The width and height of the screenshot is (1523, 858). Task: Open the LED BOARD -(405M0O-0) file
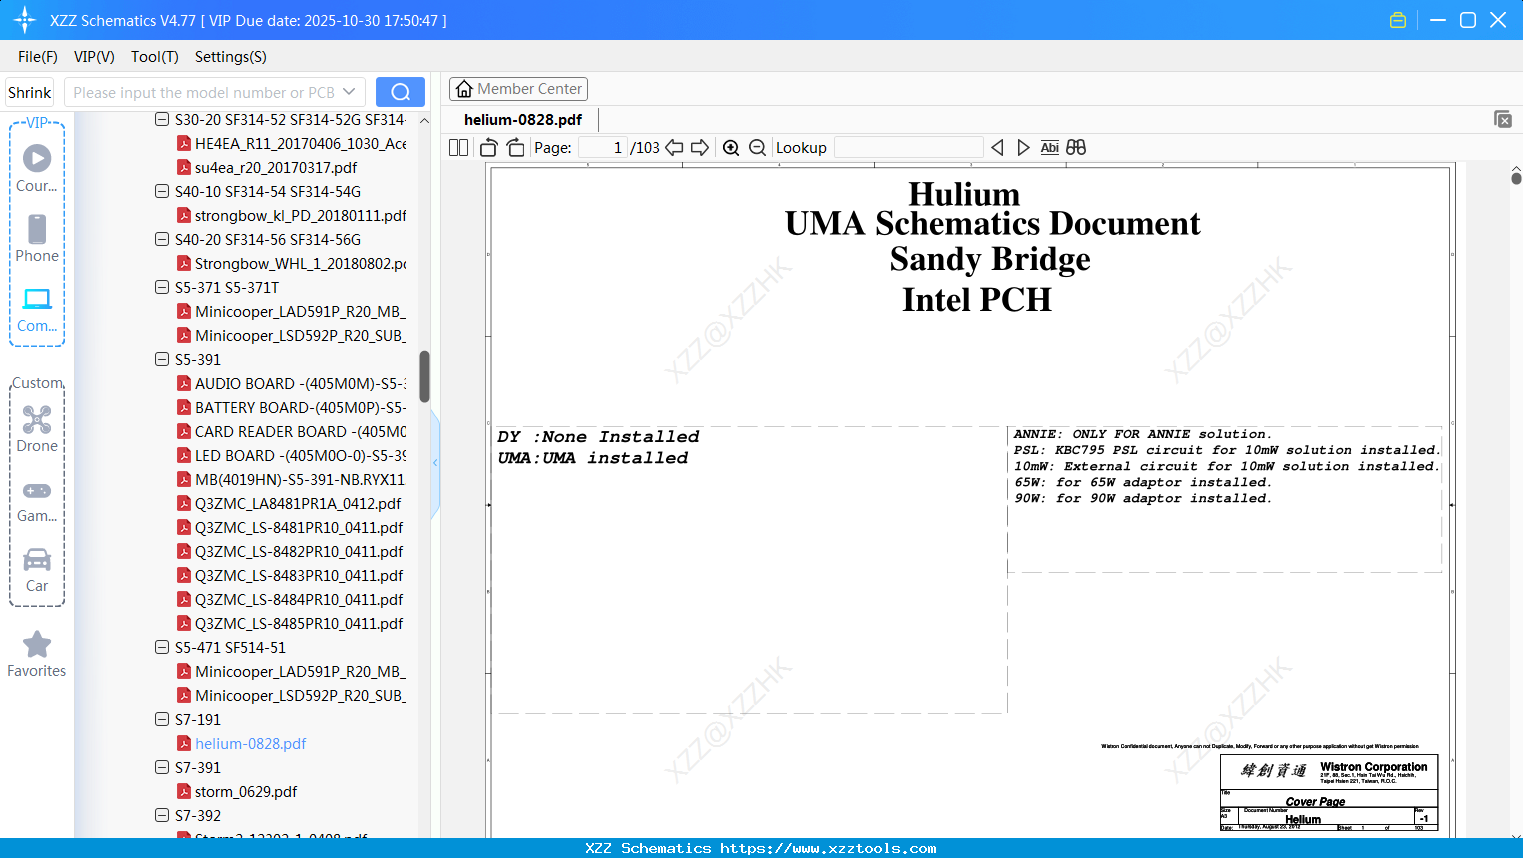[292, 455]
